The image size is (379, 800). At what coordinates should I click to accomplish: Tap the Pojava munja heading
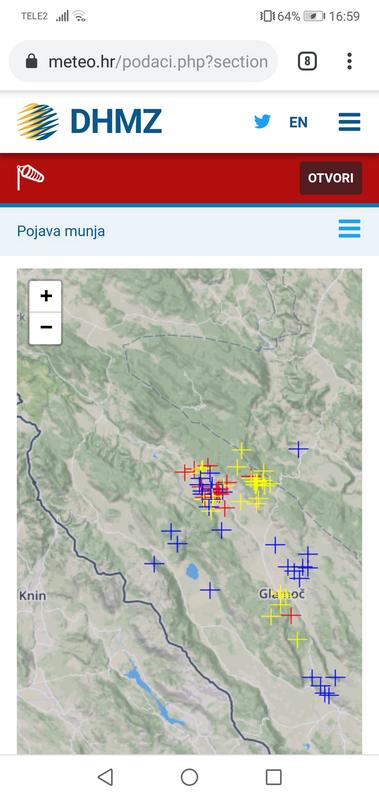point(61,231)
